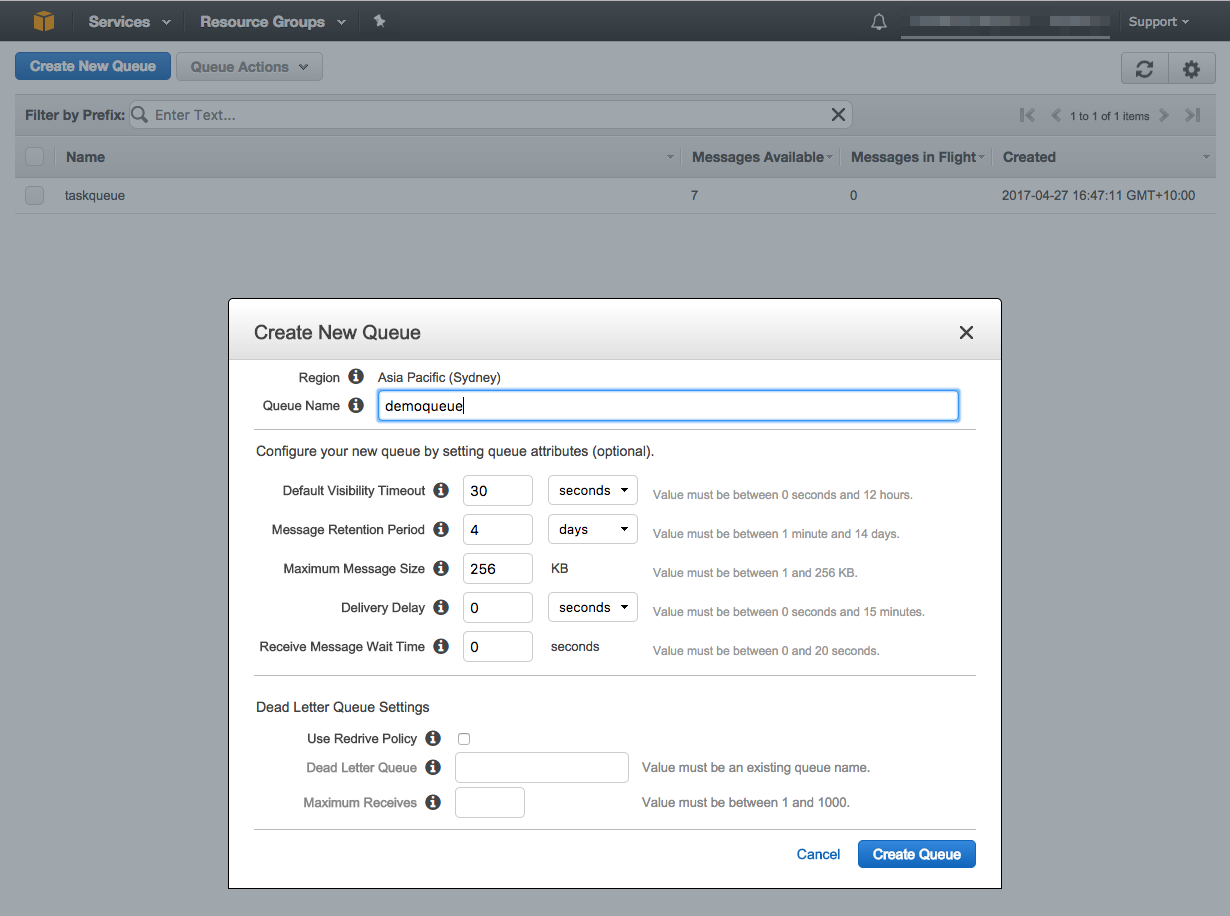Image resolution: width=1230 pixels, height=916 pixels.
Task: Clear the prefix filter with X icon
Action: (838, 115)
